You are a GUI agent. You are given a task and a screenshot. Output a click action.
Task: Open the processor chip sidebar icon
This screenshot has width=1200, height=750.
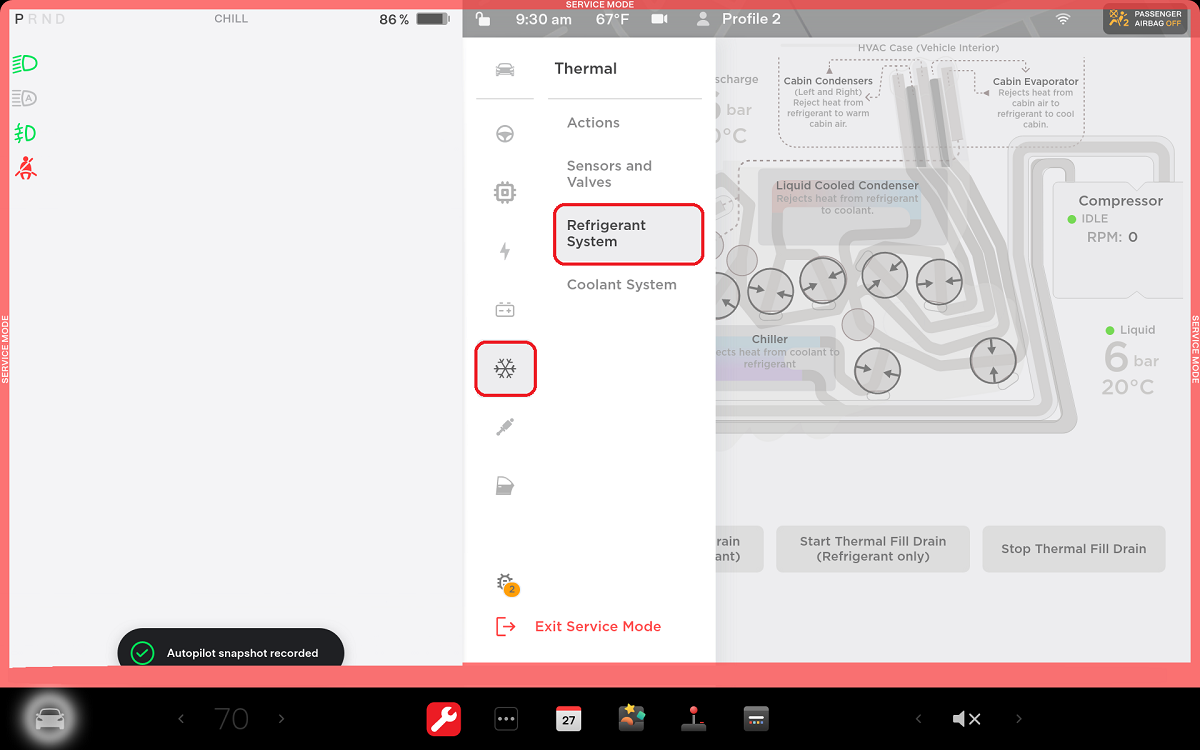(505, 193)
